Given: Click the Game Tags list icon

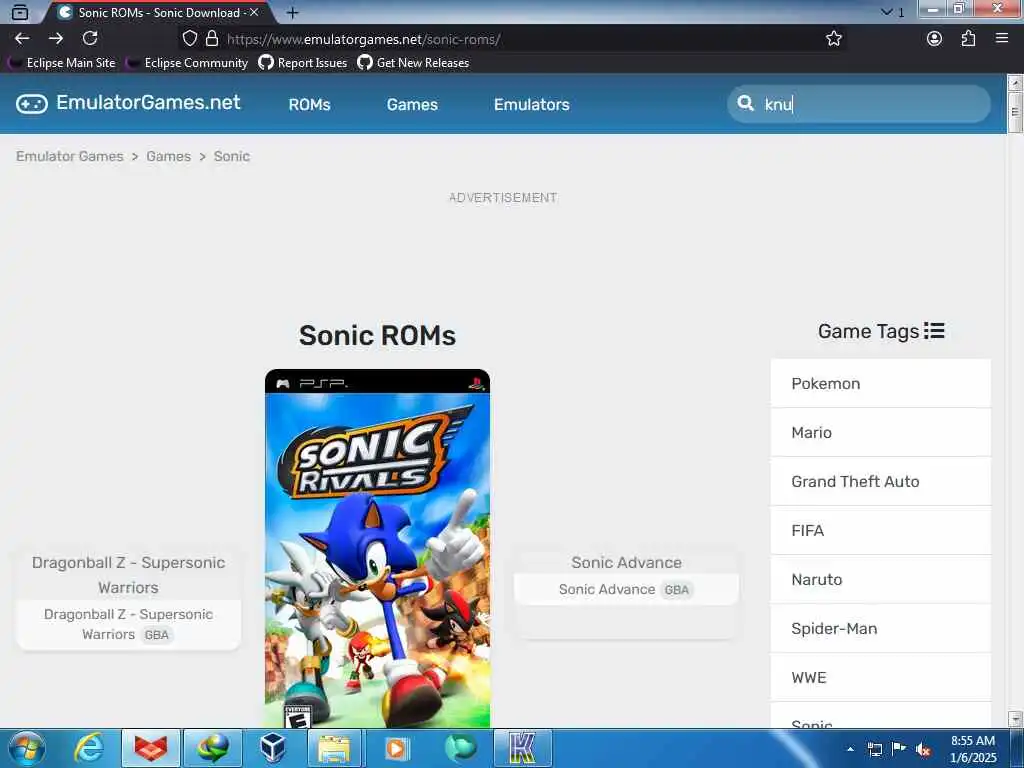Looking at the screenshot, I should pyautogui.click(x=934, y=331).
